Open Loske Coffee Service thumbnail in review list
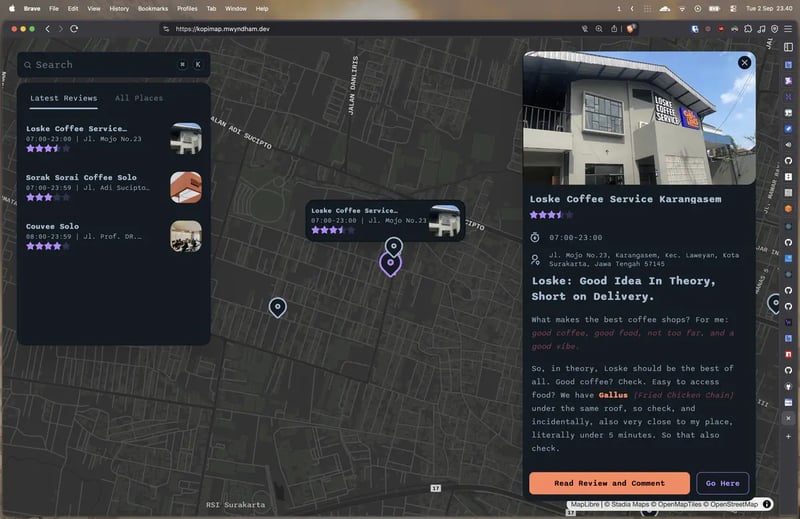This screenshot has width=800, height=519. (x=186, y=138)
